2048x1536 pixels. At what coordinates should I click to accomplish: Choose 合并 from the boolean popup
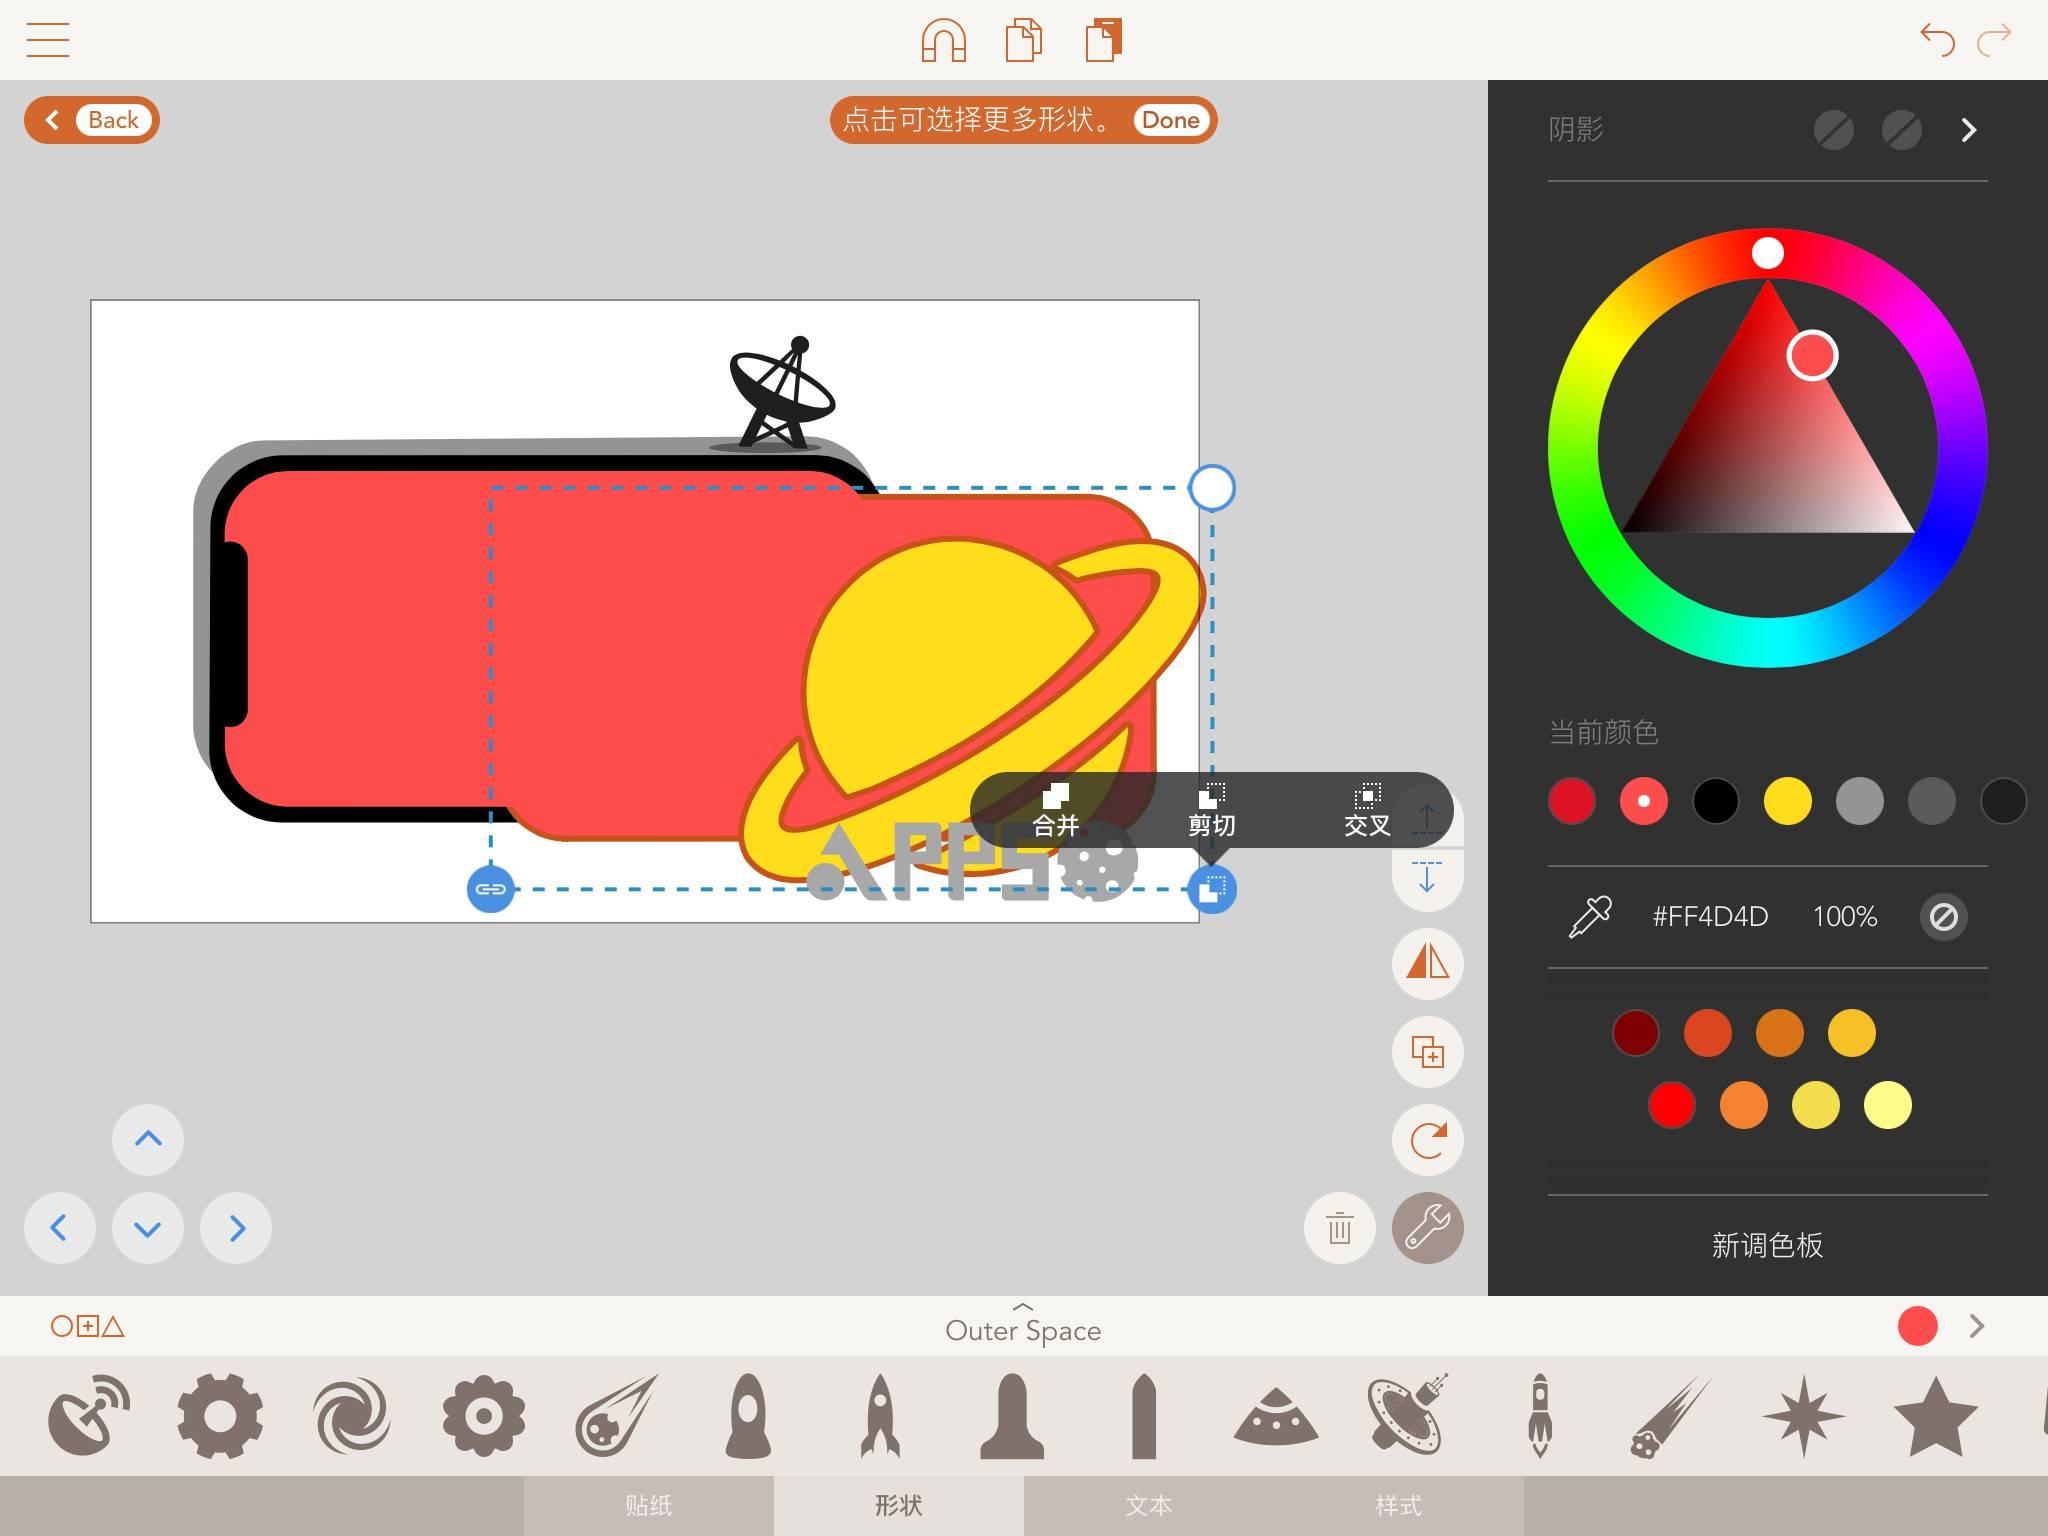[x=1056, y=810]
